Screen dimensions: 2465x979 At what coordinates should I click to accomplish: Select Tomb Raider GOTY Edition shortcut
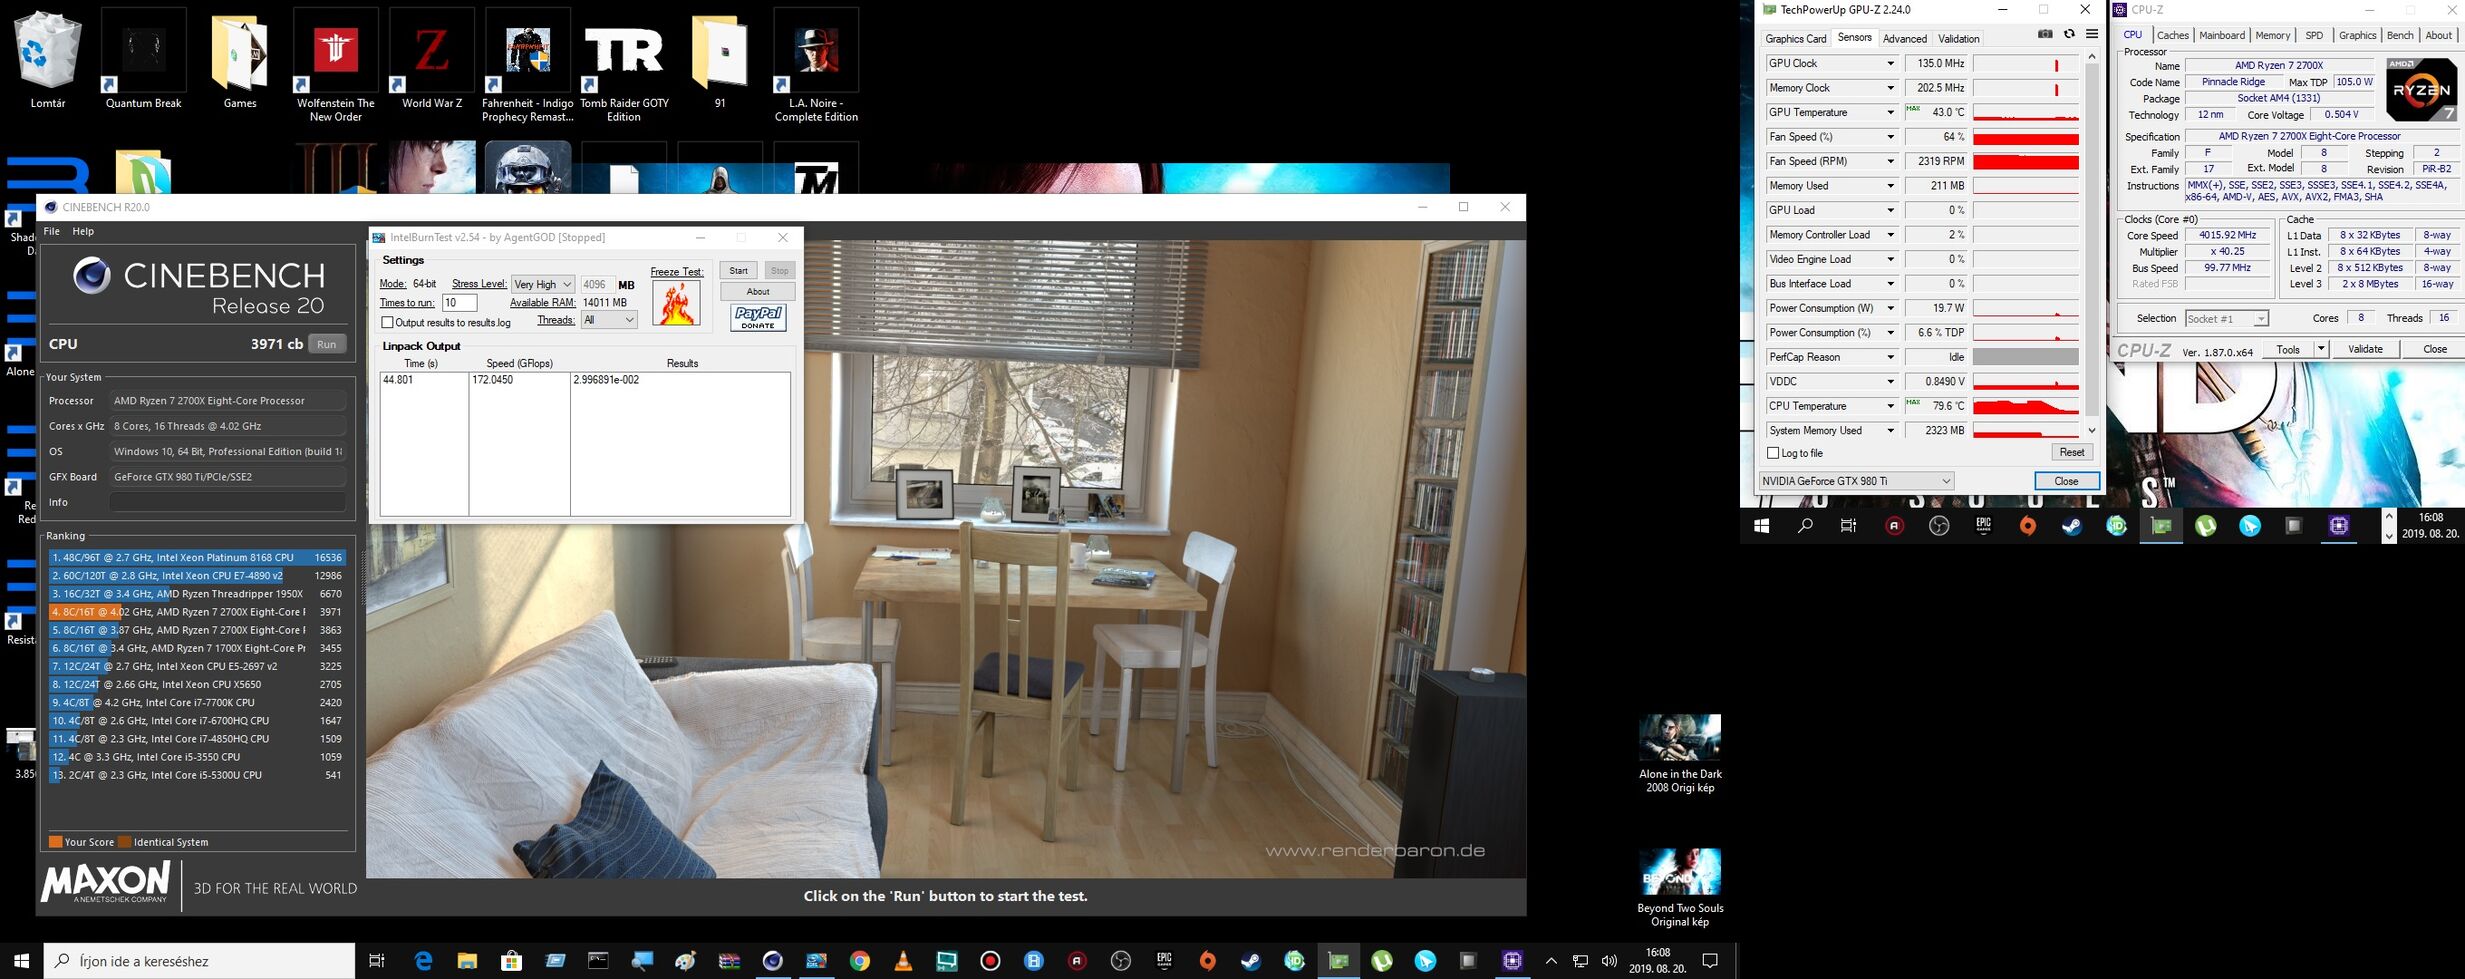point(624,66)
